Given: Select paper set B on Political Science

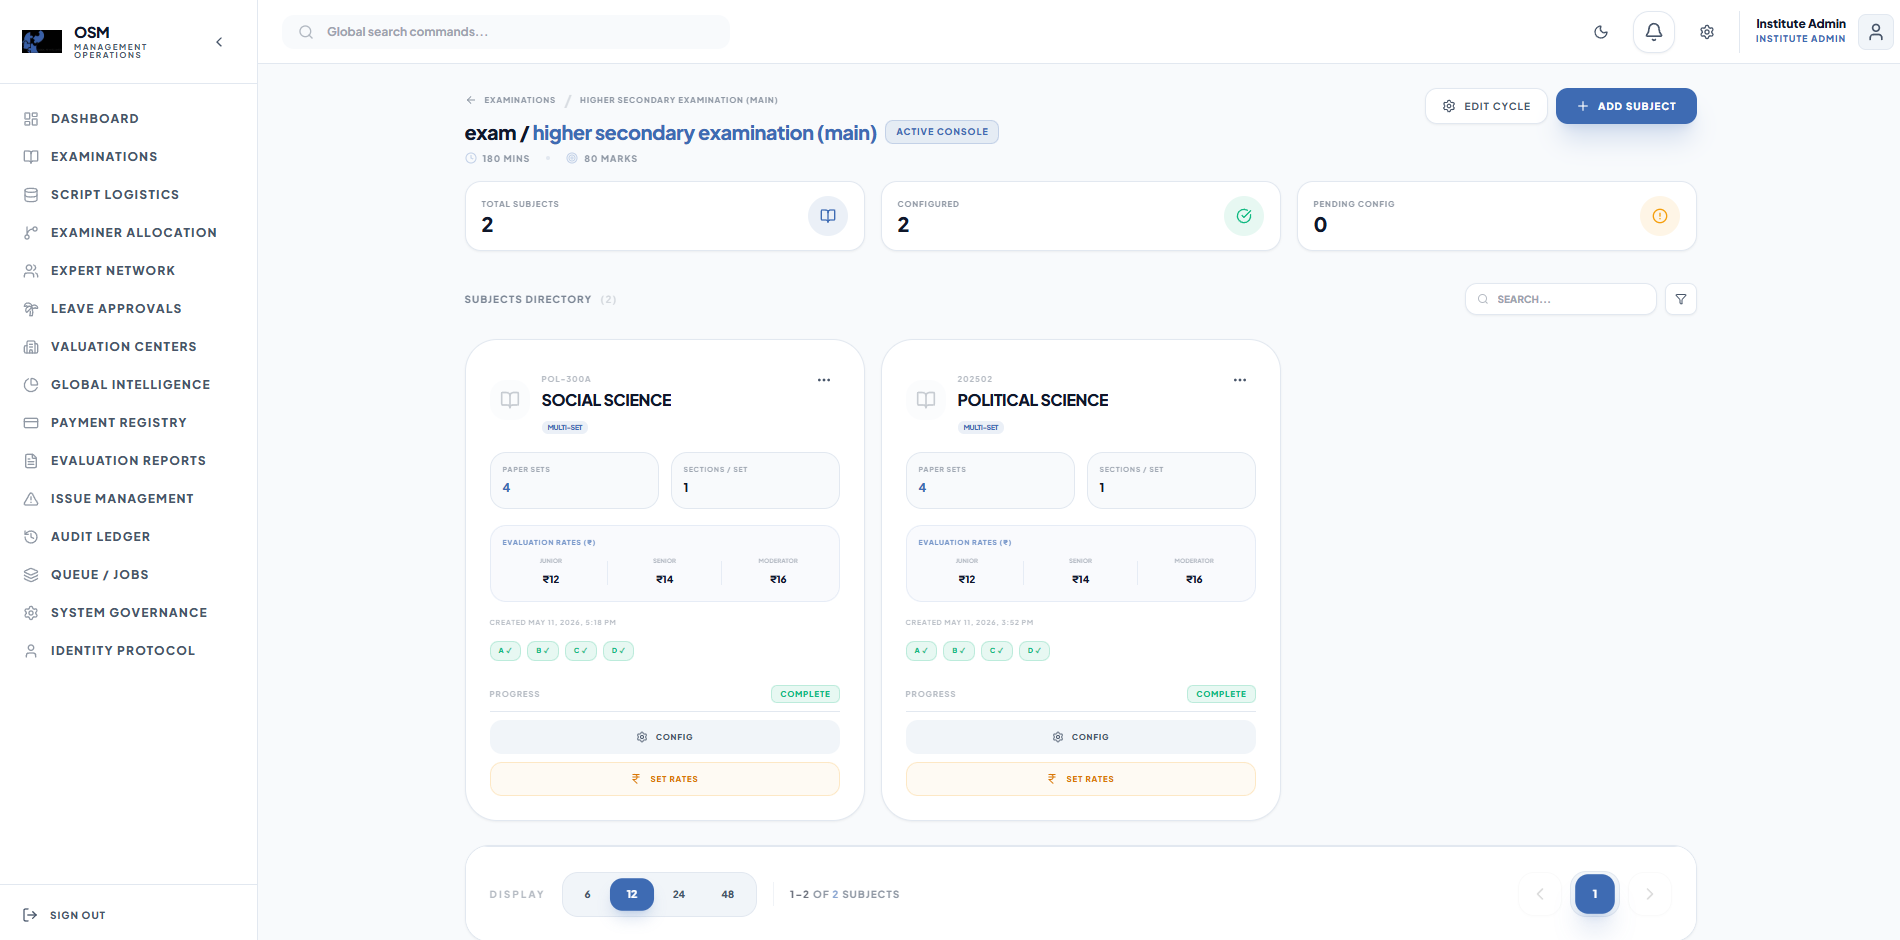Looking at the screenshot, I should point(959,651).
